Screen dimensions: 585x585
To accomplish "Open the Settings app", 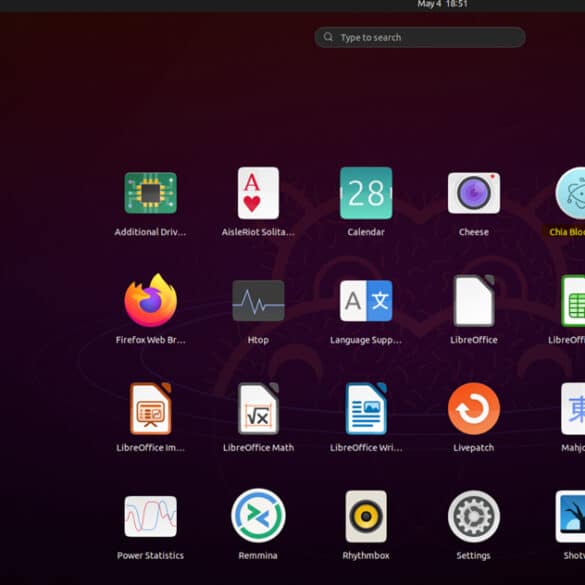I will point(474,516).
